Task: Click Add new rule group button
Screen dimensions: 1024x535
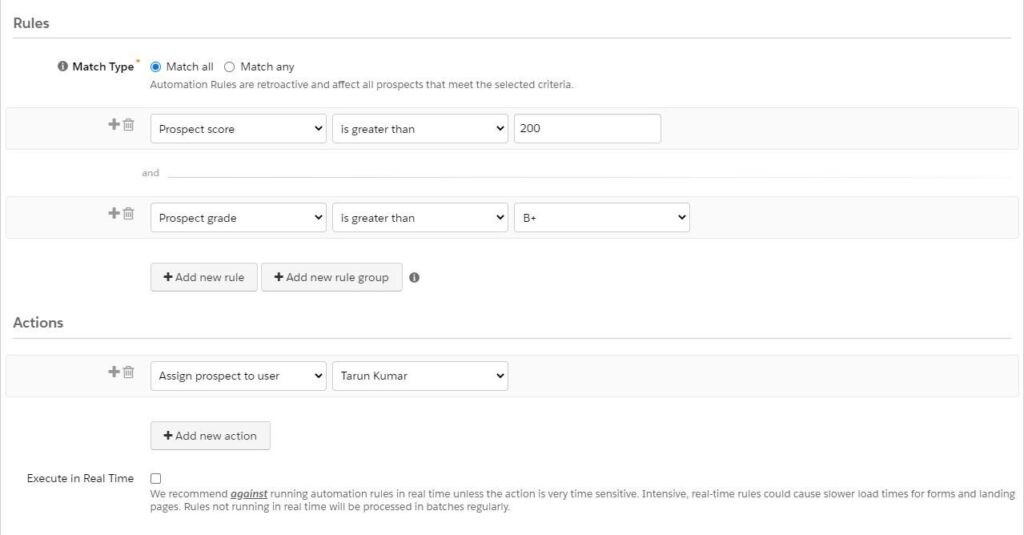Action: (x=332, y=277)
